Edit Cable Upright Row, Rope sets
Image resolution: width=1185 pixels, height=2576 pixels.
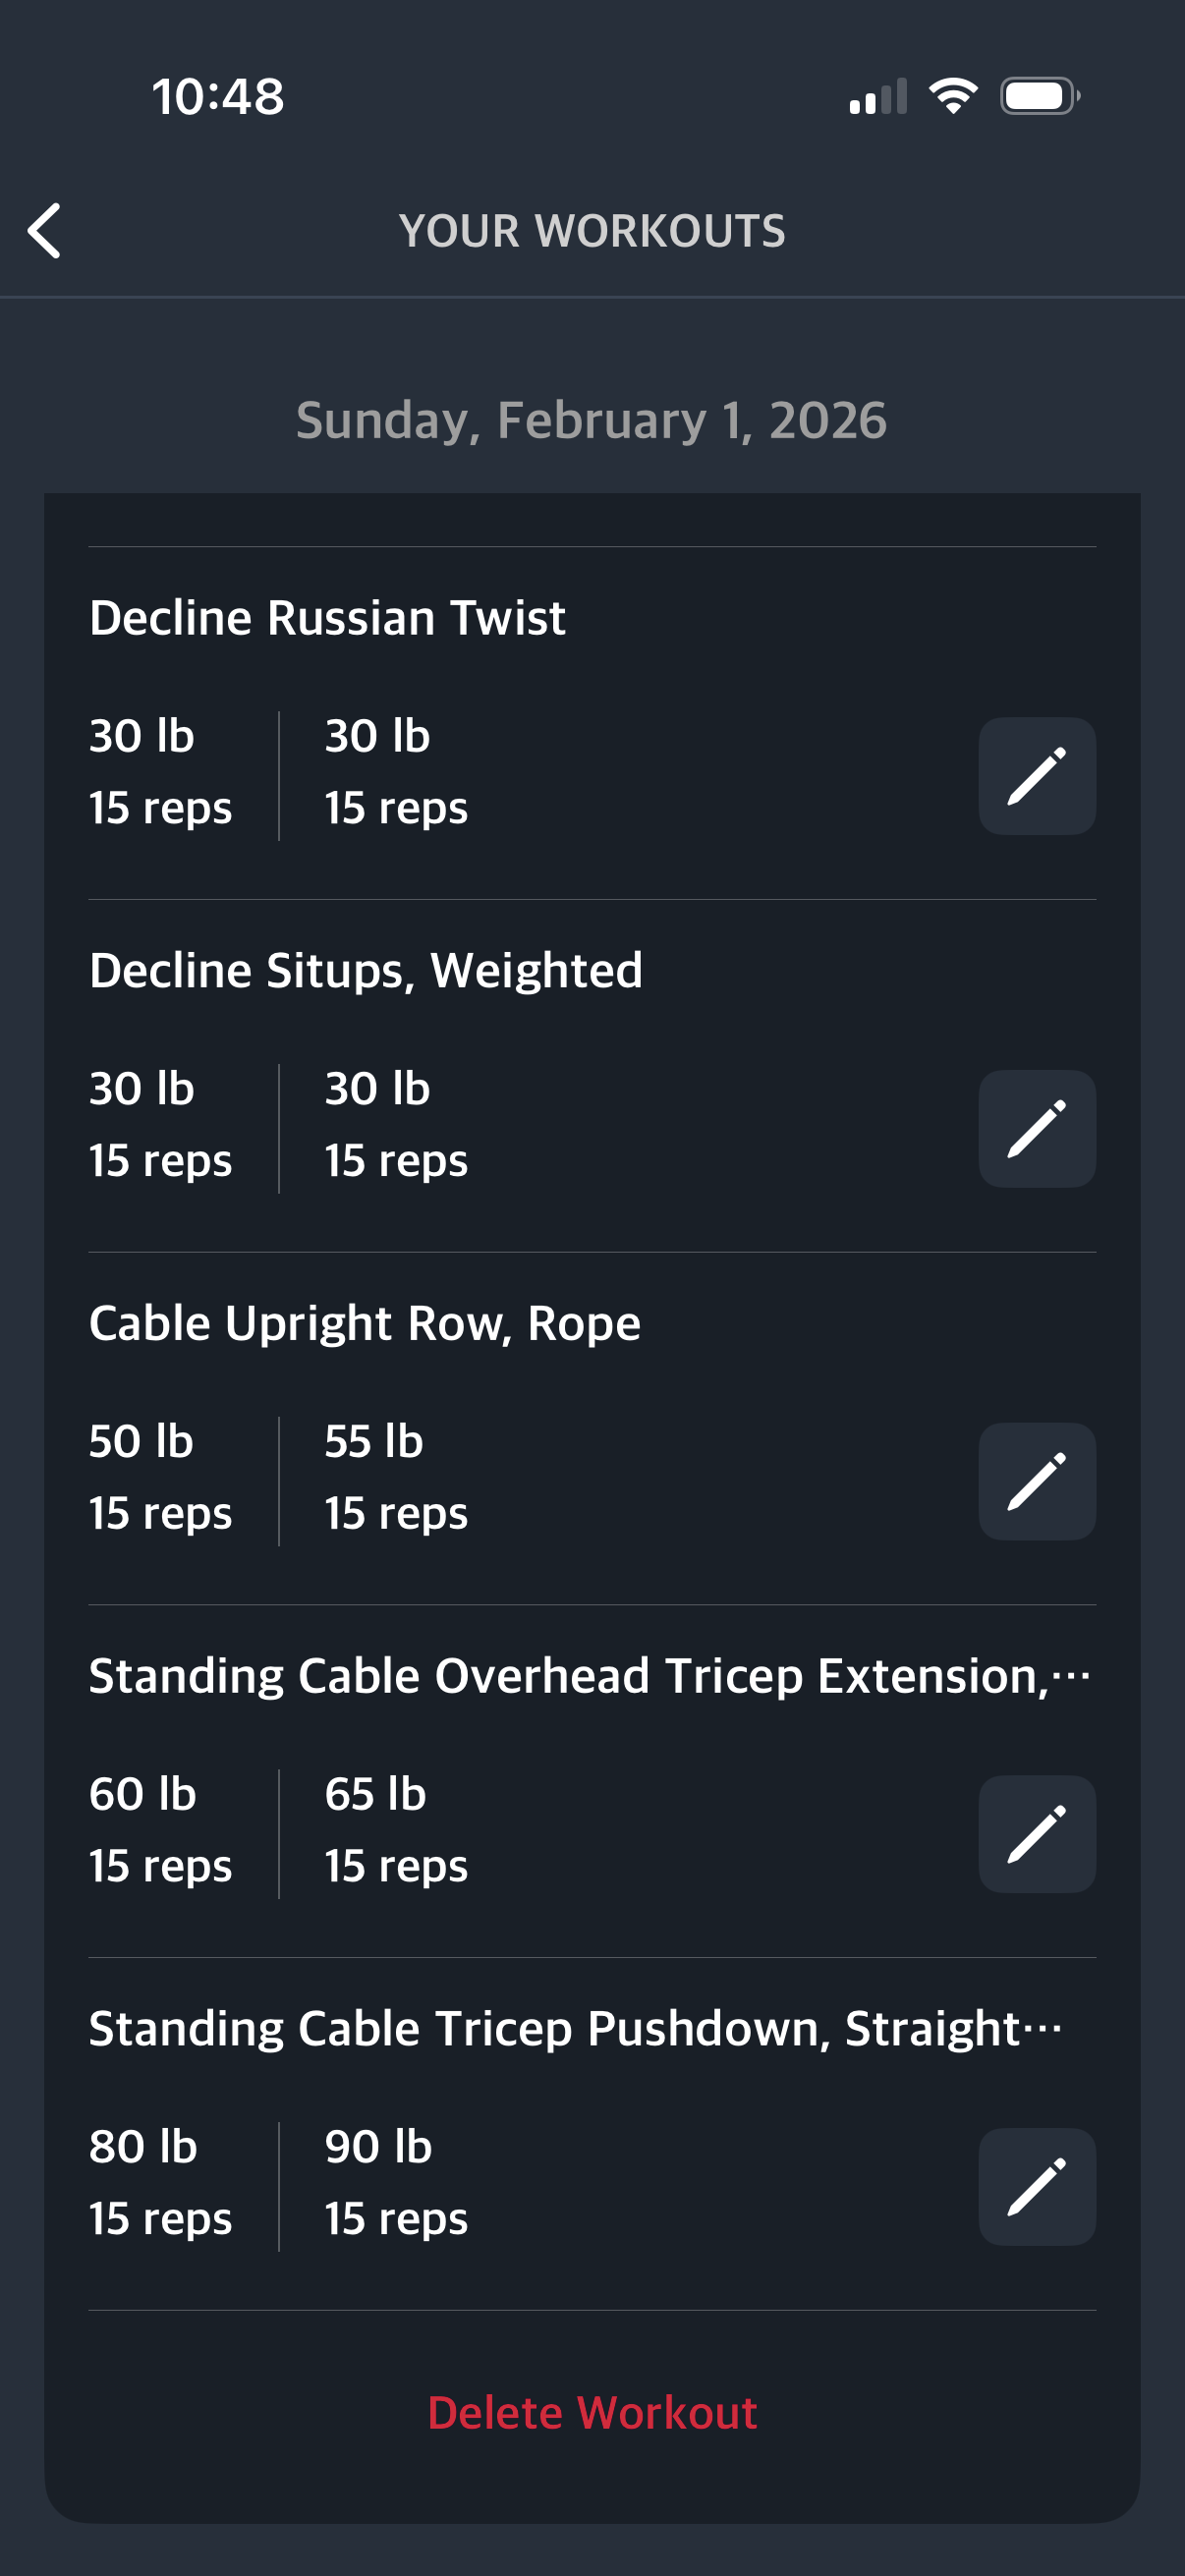1036,1481
